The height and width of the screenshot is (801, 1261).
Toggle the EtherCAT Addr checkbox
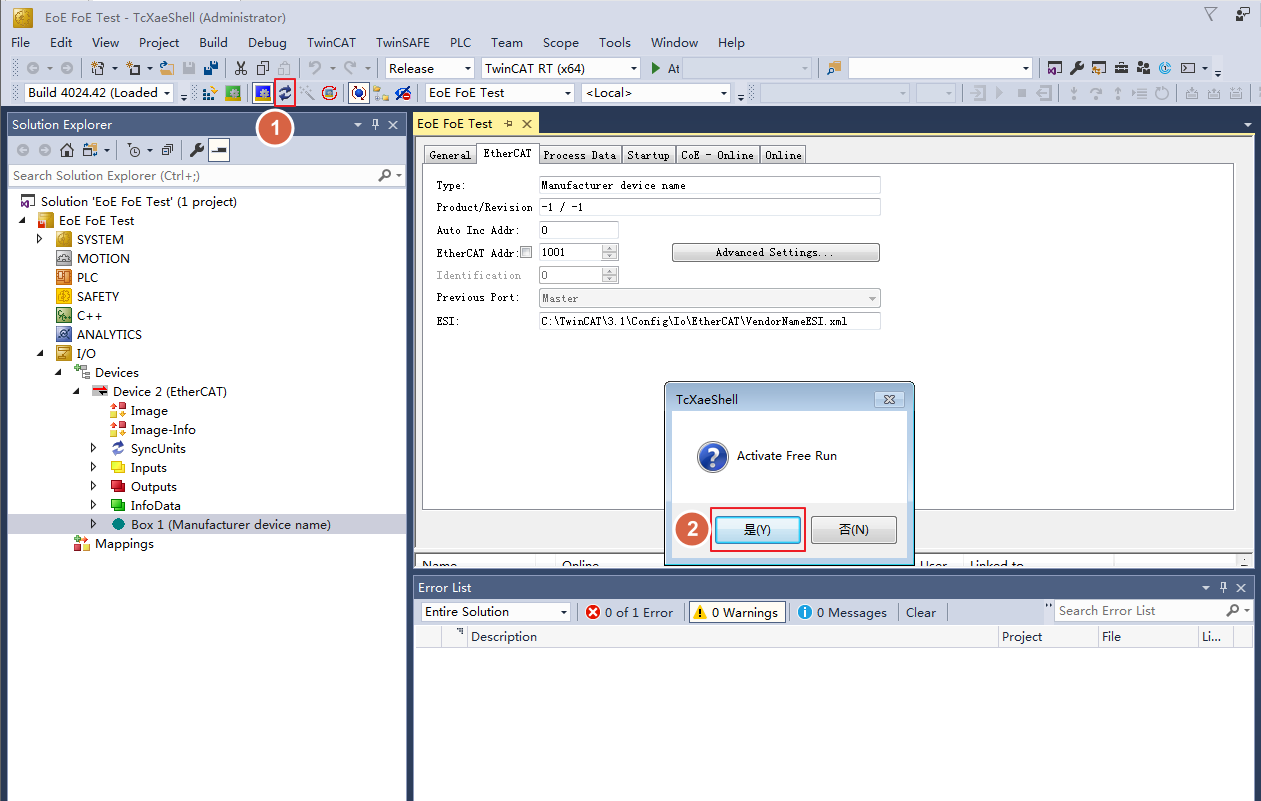526,253
